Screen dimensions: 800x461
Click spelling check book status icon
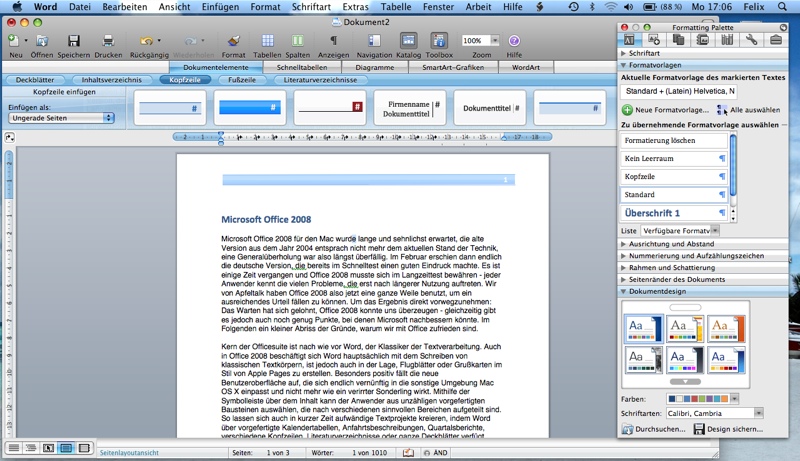[408, 452]
